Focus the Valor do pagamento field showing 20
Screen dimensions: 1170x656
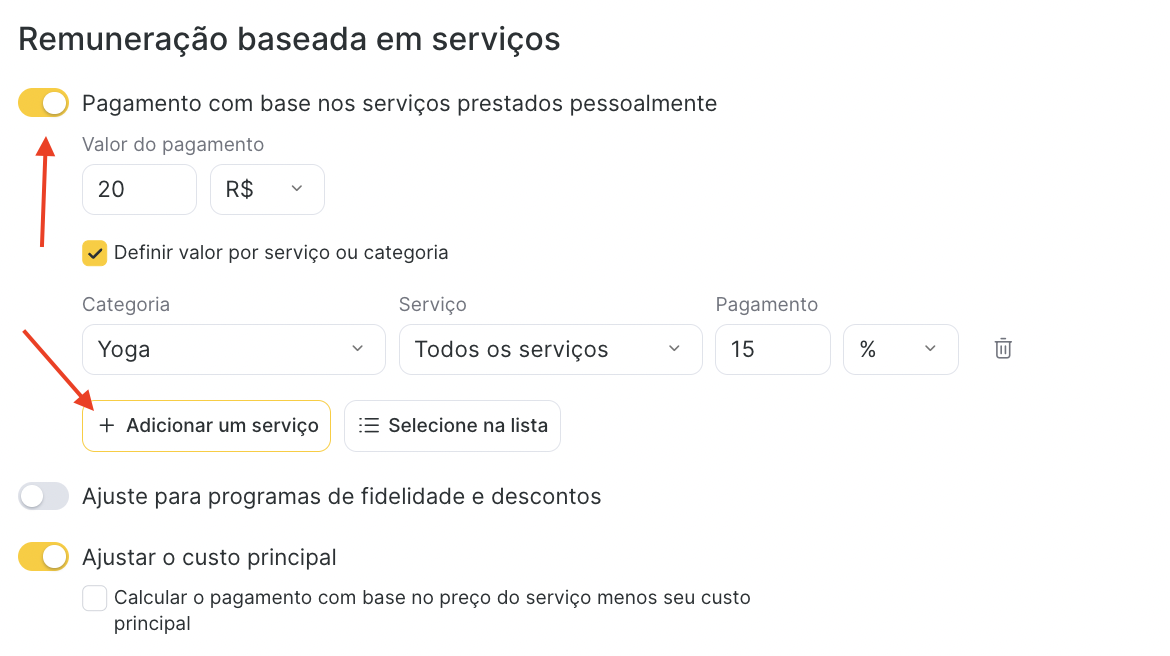(140, 190)
